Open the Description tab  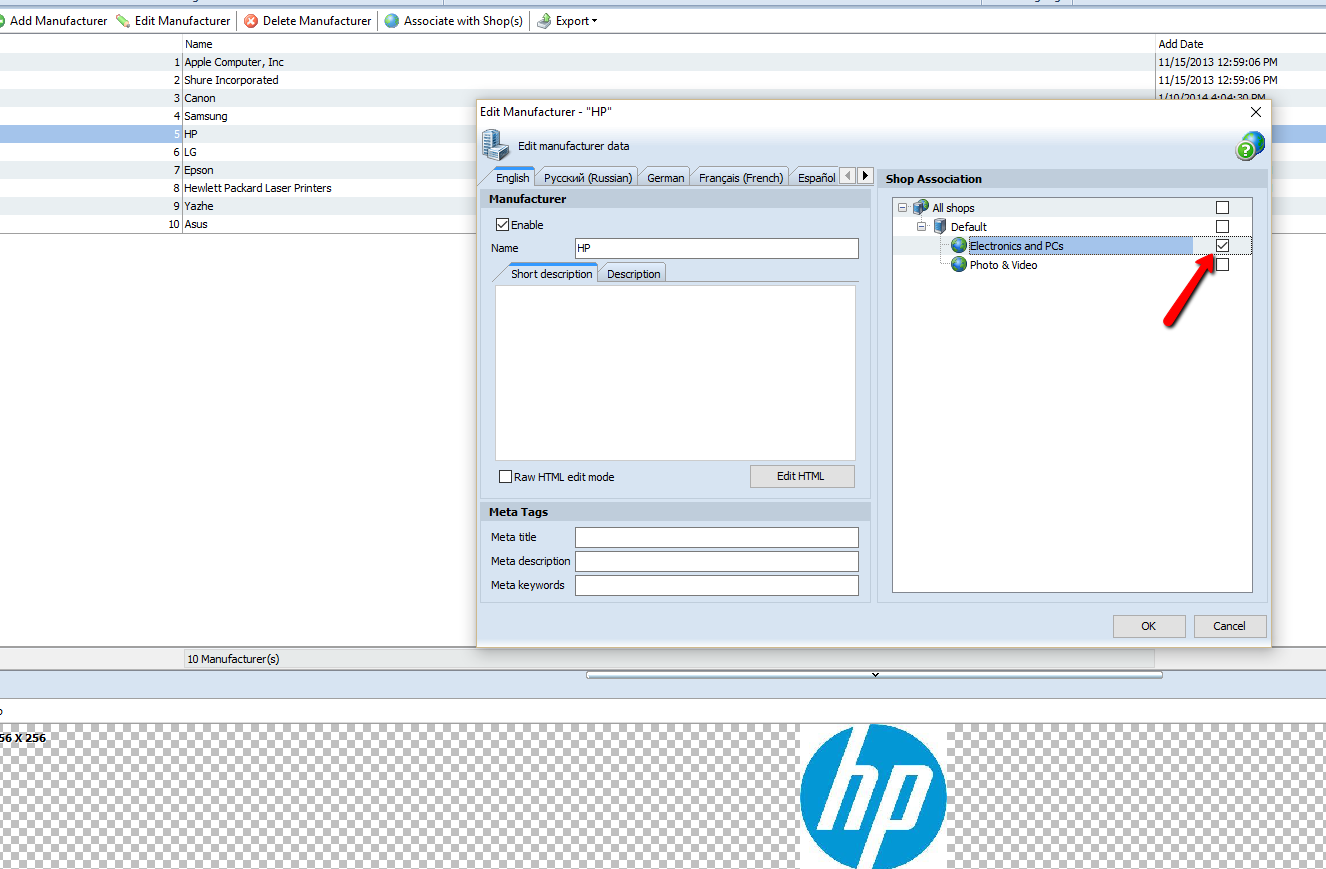point(633,274)
